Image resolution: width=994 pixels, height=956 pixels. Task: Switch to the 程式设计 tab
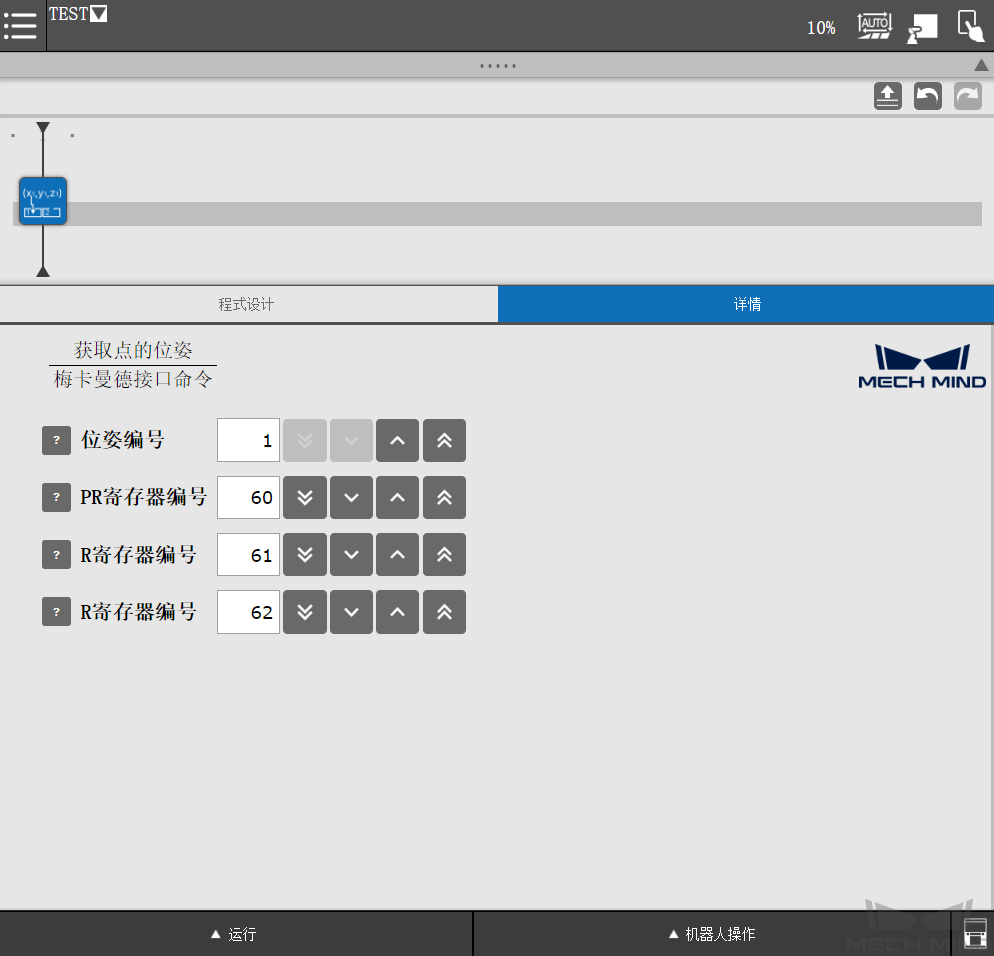(x=248, y=304)
